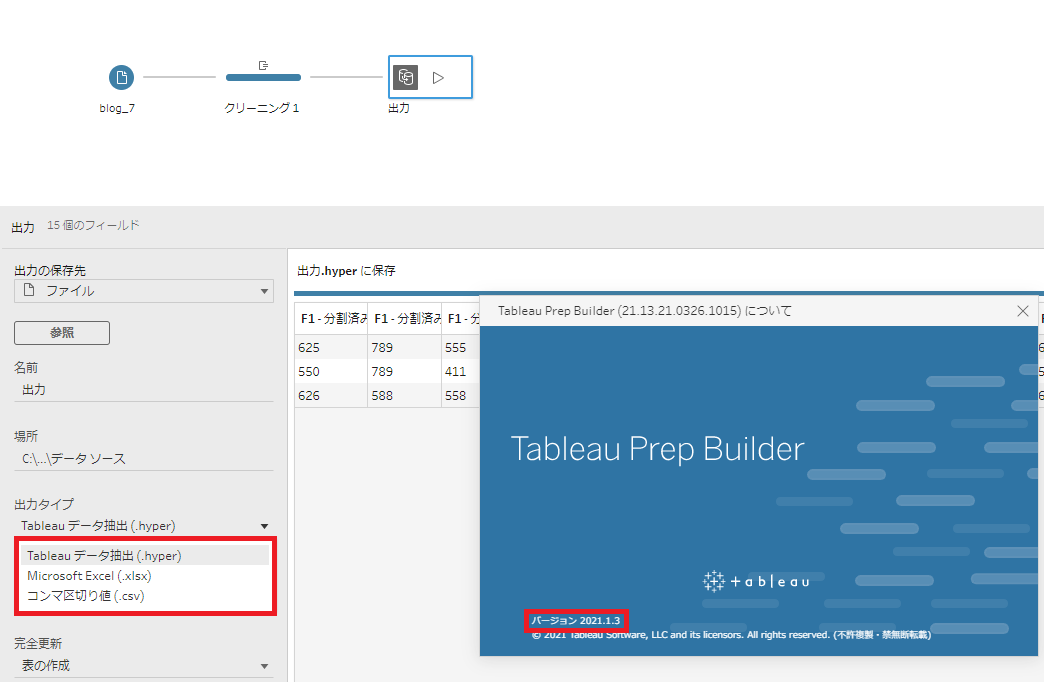
Task: Select cell with value 411
Action: click(x=460, y=372)
